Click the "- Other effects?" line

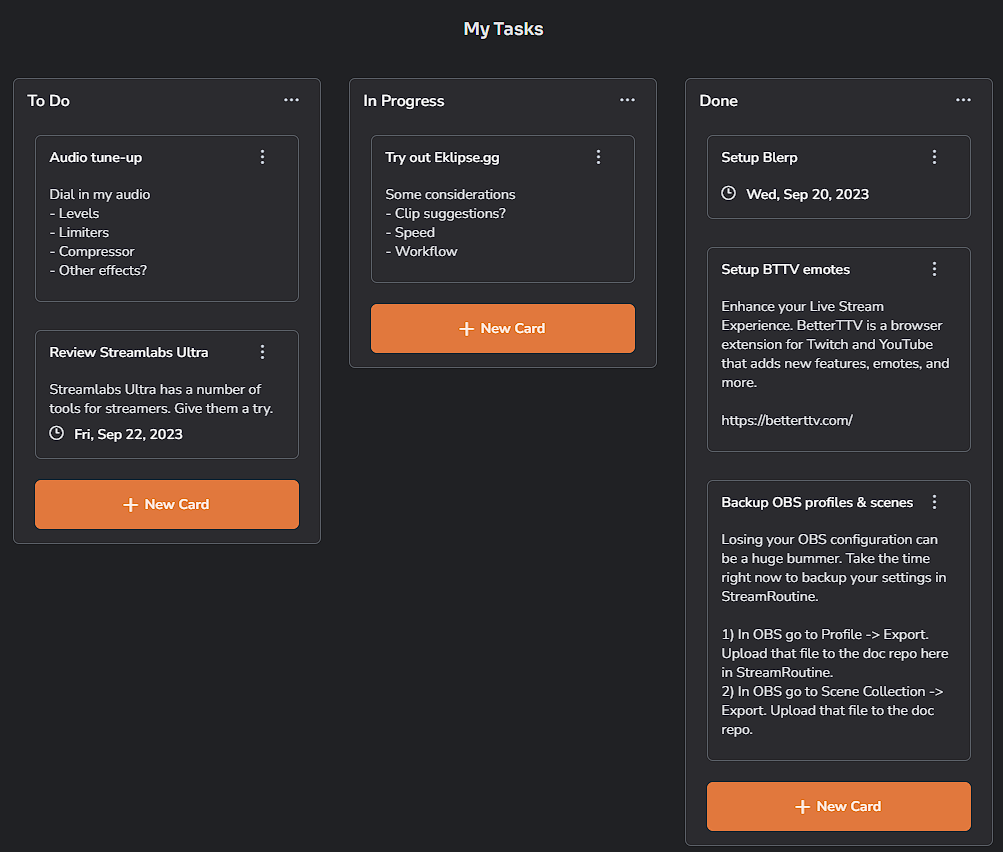pos(99,271)
